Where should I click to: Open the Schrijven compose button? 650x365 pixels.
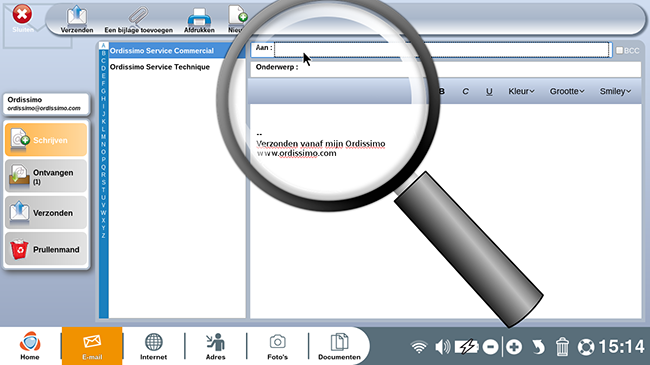tap(46, 140)
